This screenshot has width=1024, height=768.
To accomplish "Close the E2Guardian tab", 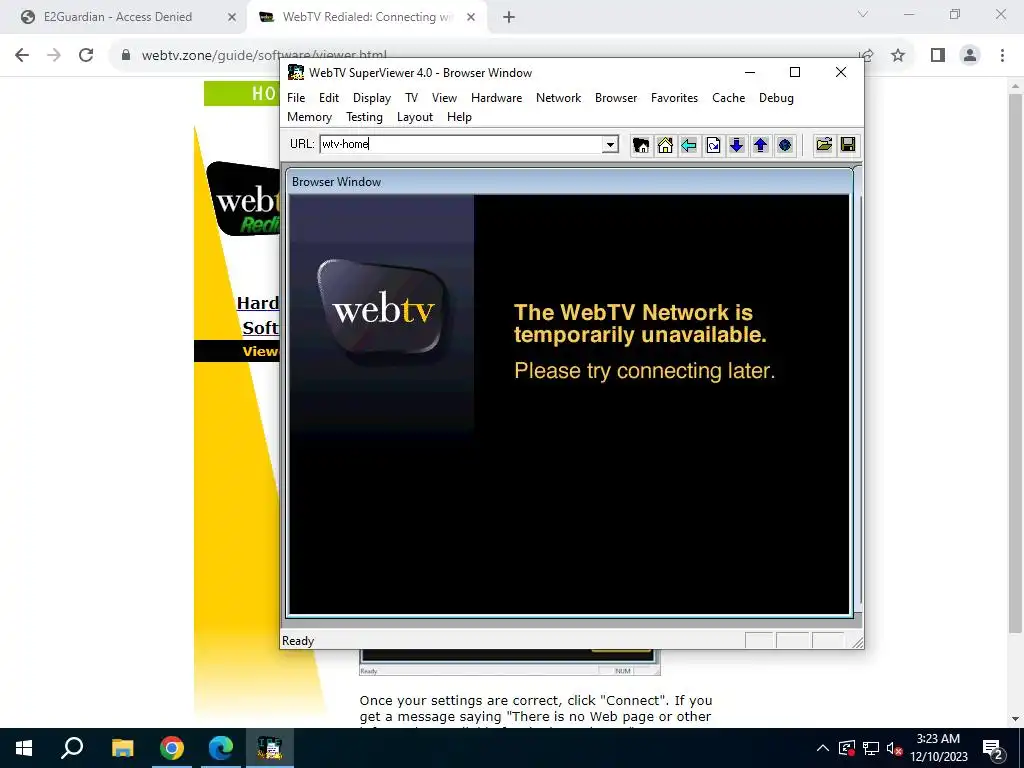I will (232, 18).
